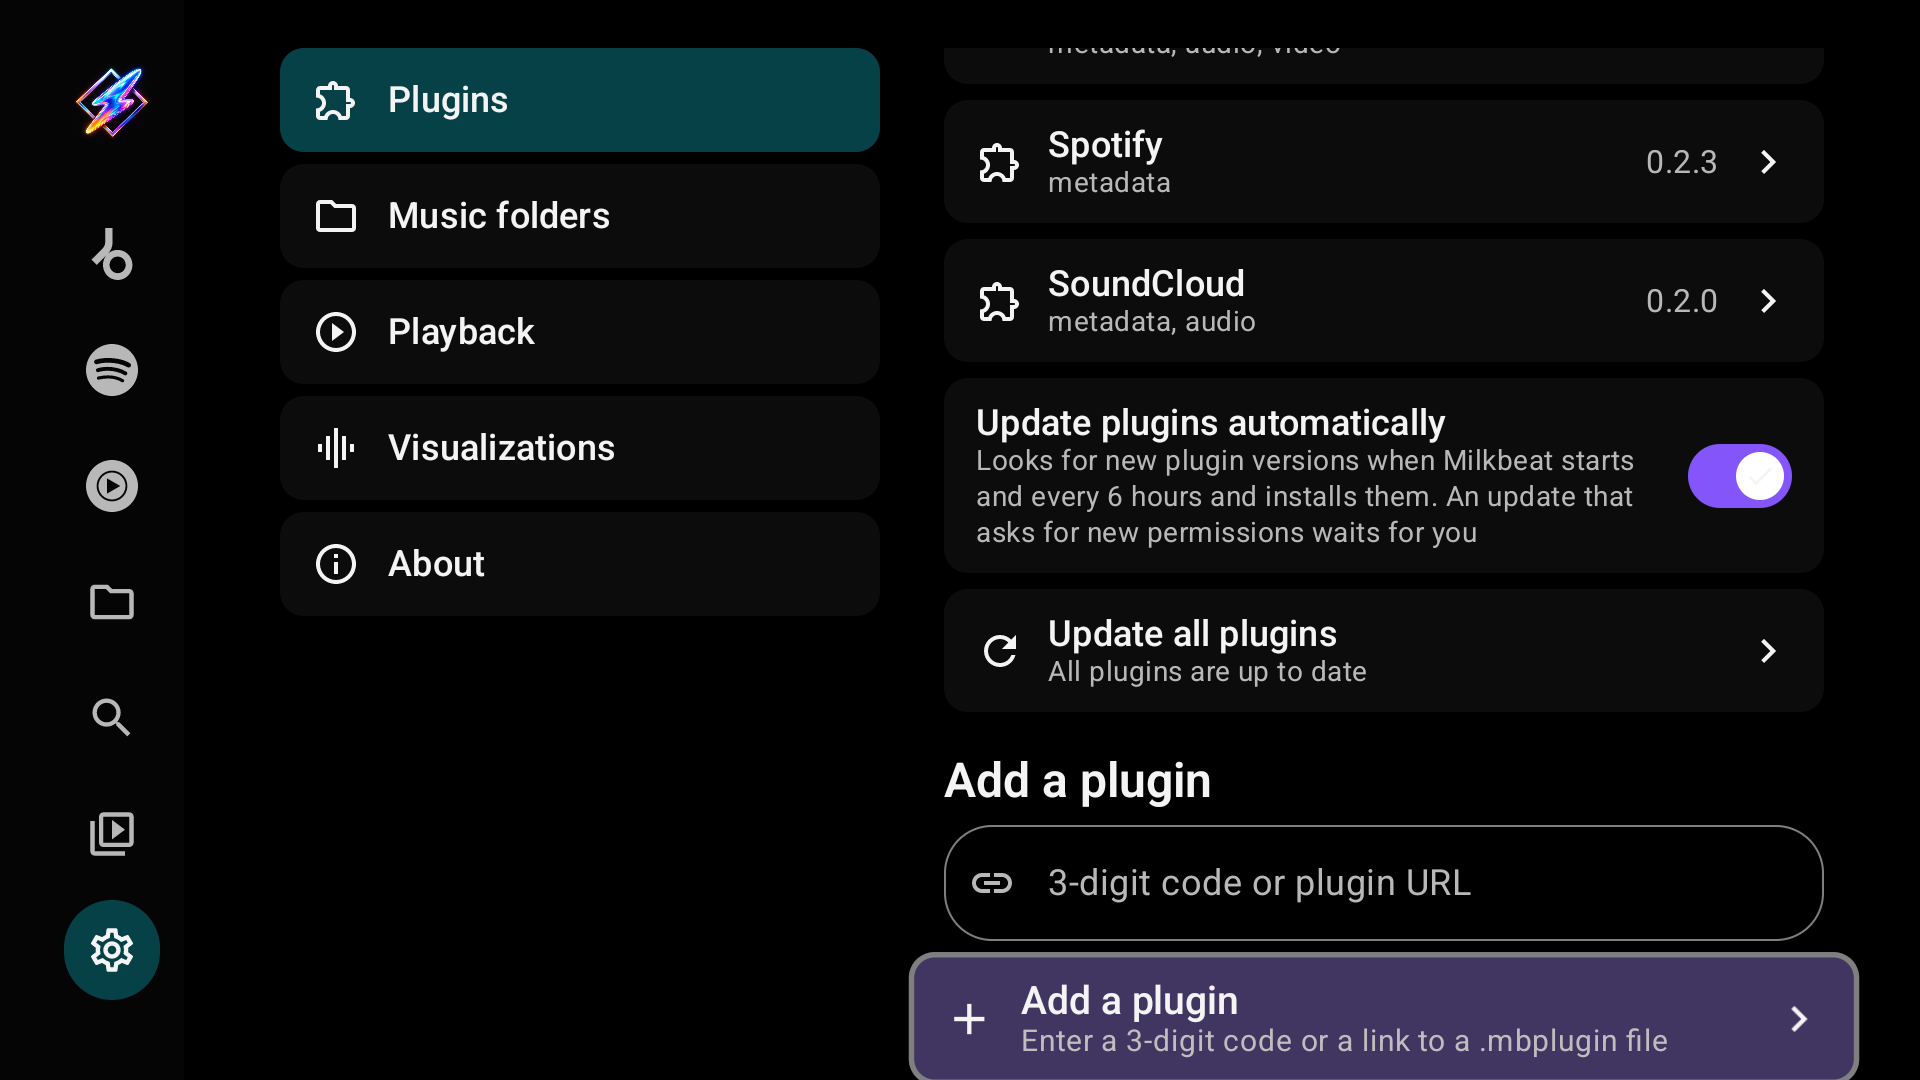
Task: Click the 'metadata, audio' SoundCloud label
Action: pos(1151,322)
